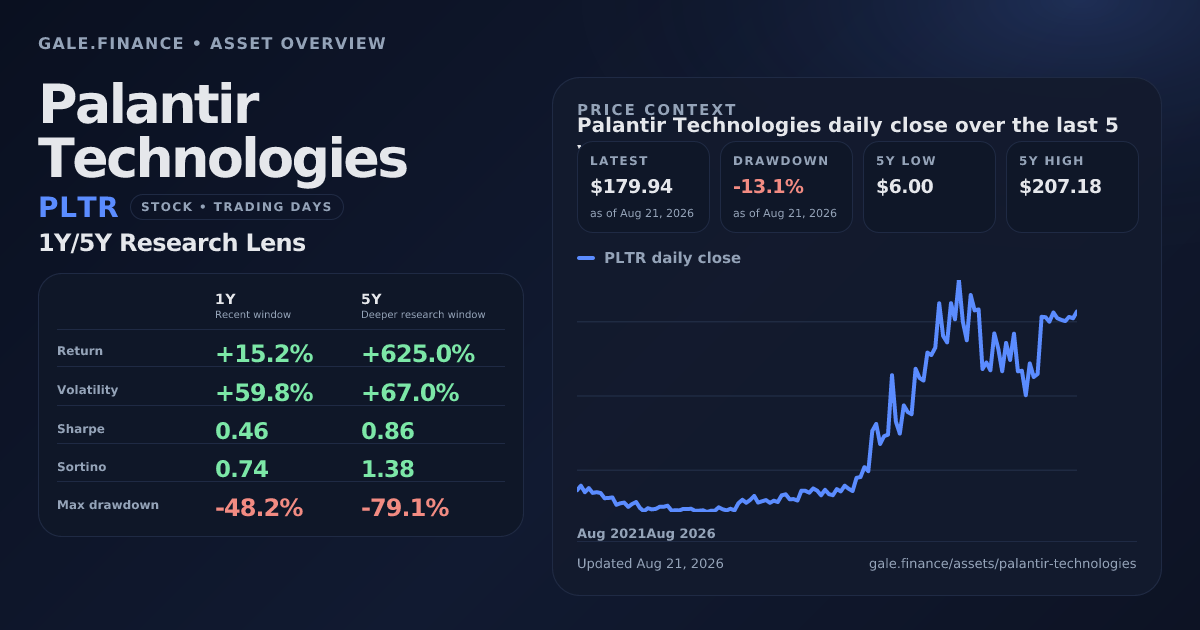The width and height of the screenshot is (1200, 630).
Task: Click the STOCK • TRADING DAYS badge
Action: (x=236, y=207)
